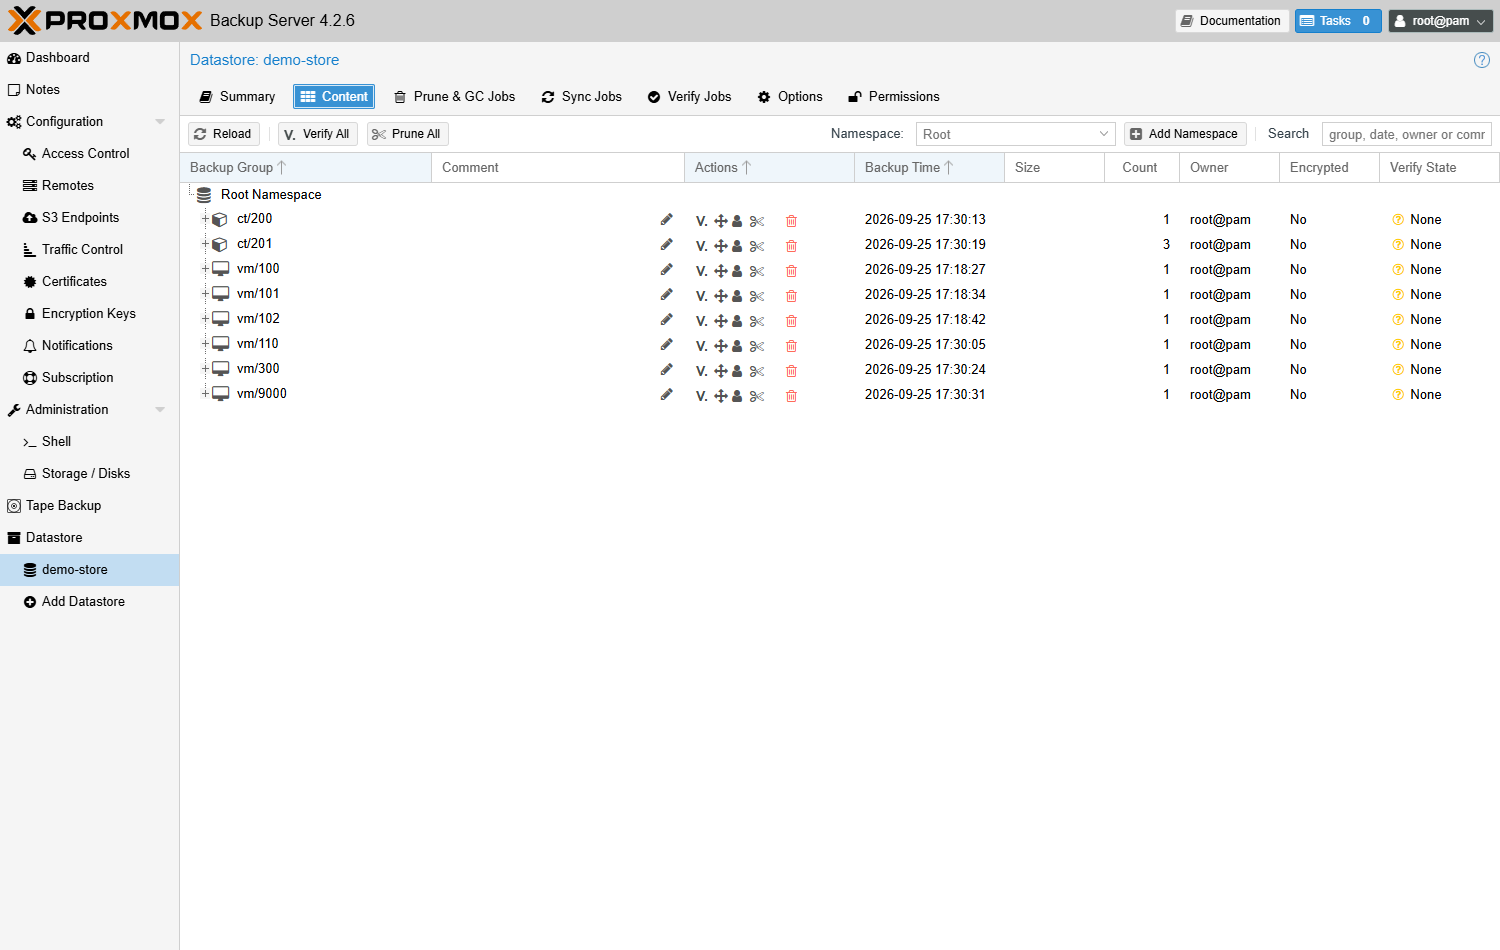
Task: Click the Verify All button
Action: pyautogui.click(x=318, y=134)
